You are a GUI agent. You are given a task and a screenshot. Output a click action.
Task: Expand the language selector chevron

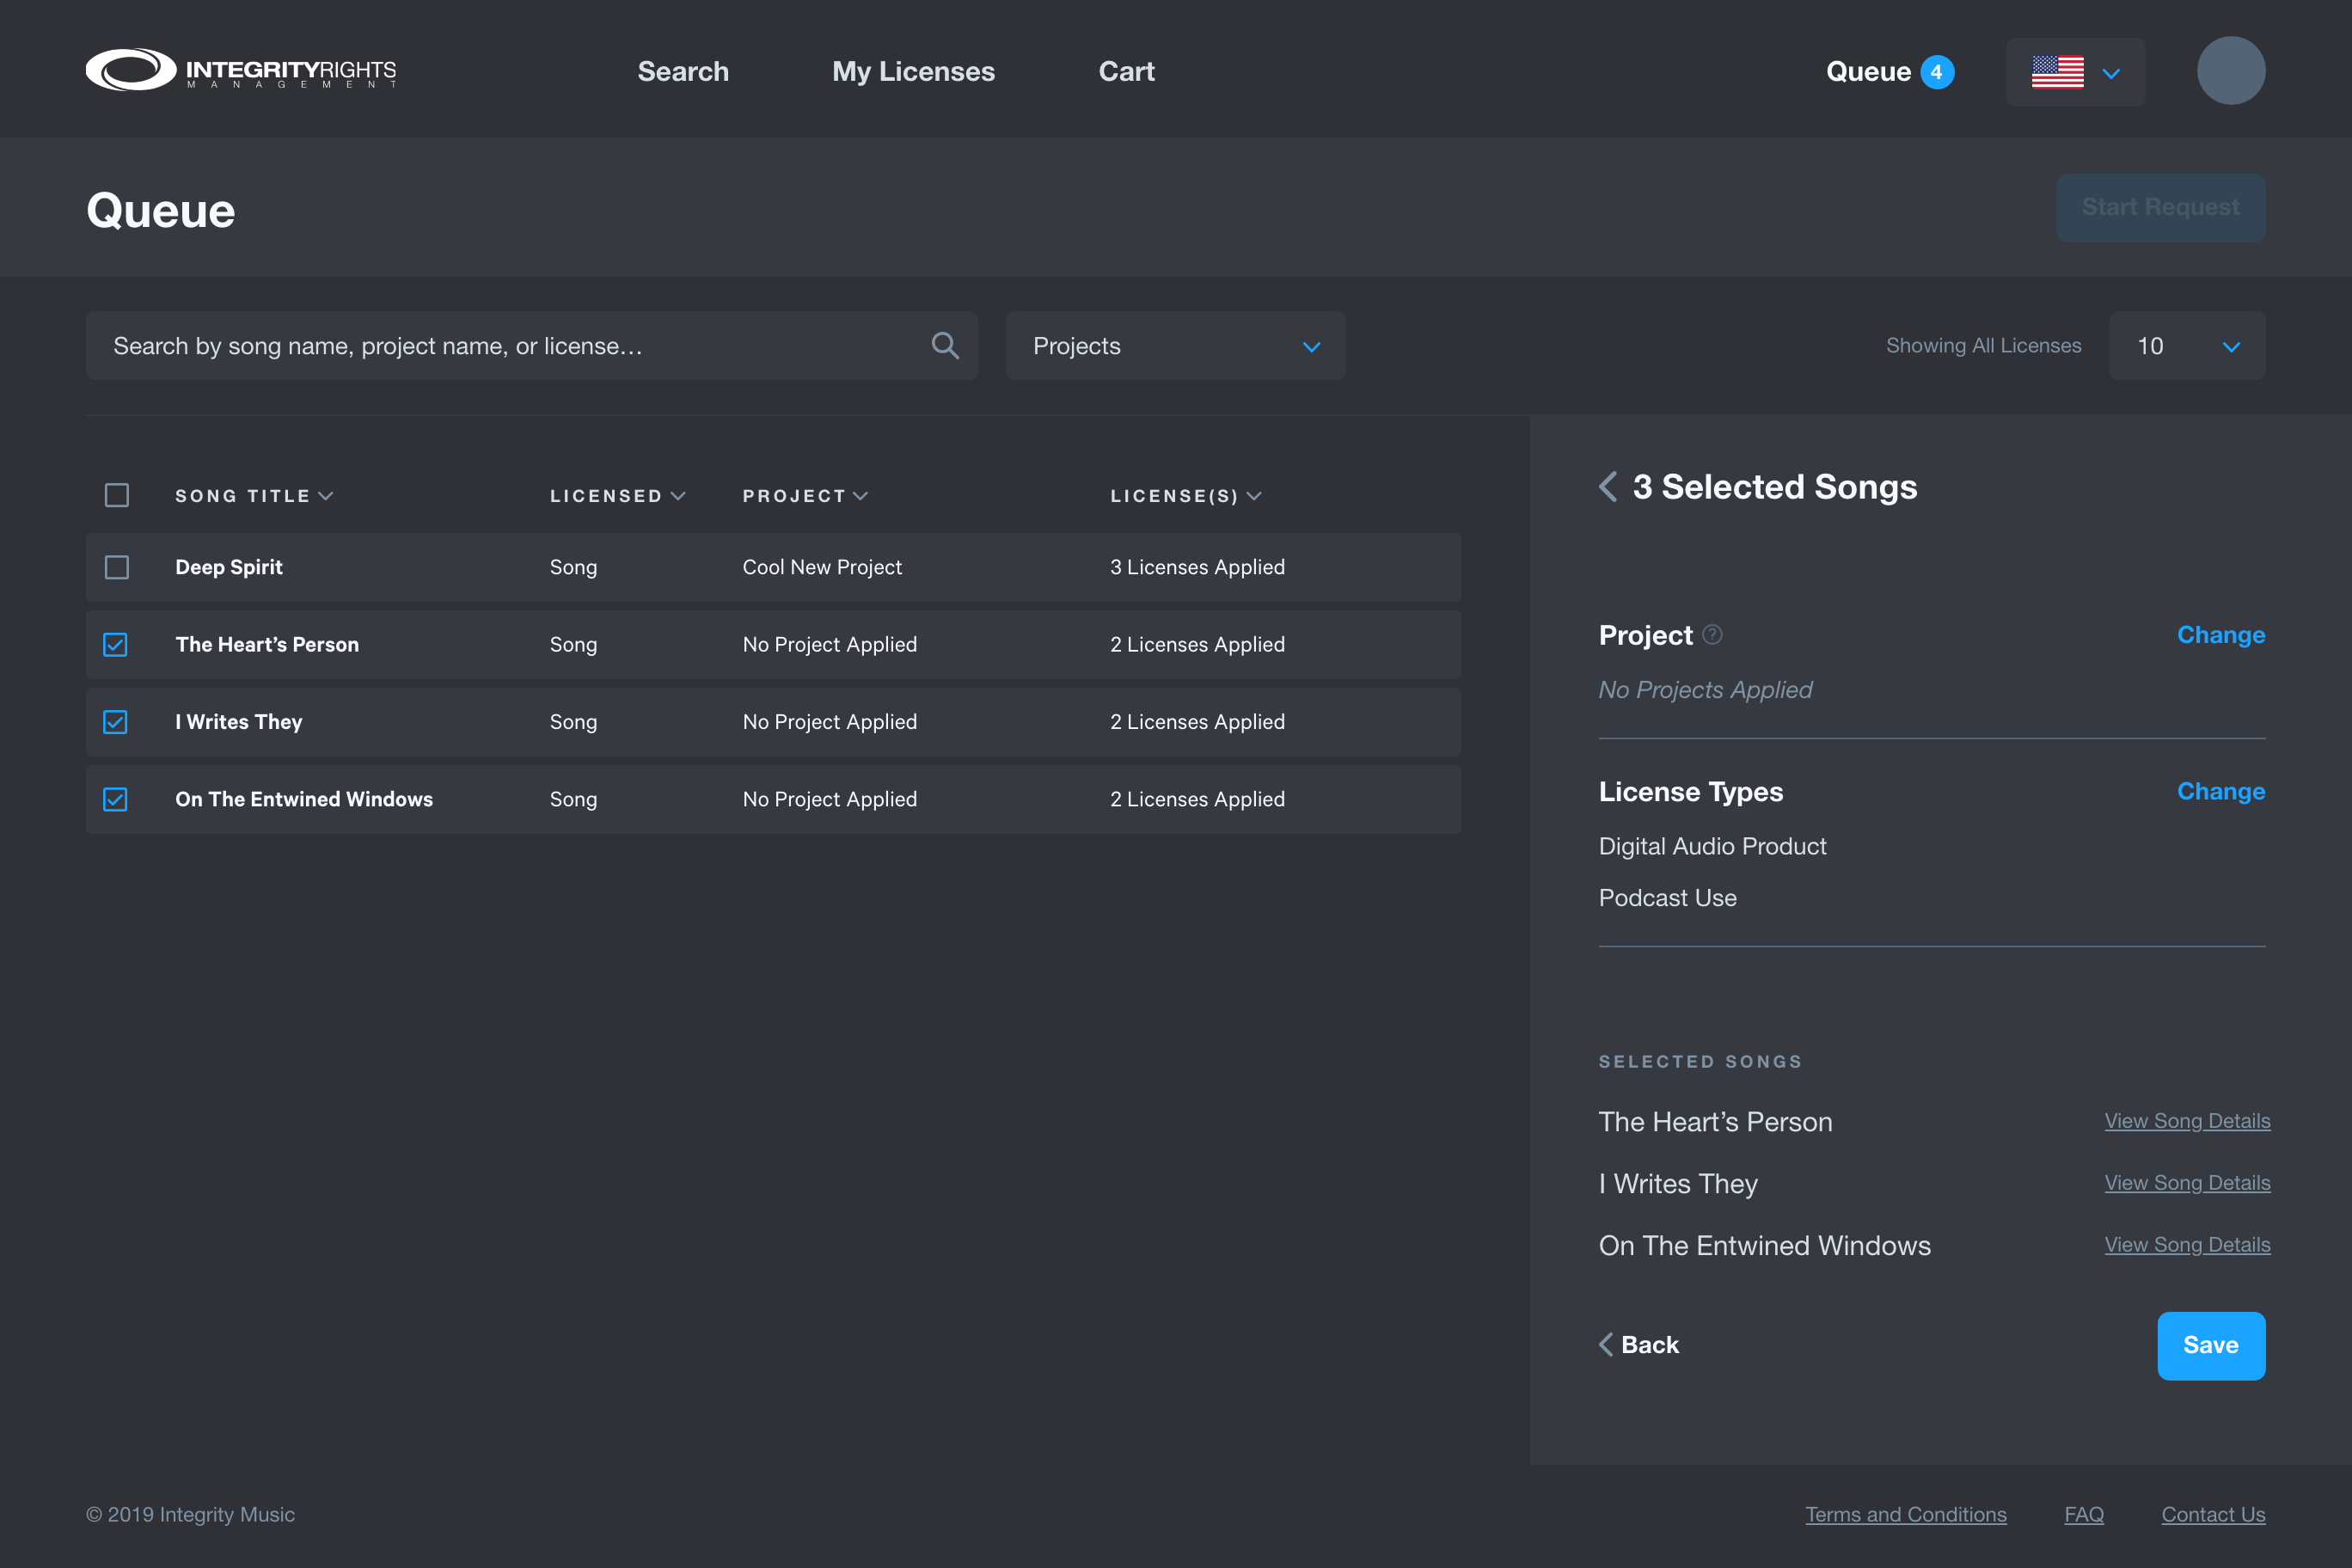coord(2111,73)
